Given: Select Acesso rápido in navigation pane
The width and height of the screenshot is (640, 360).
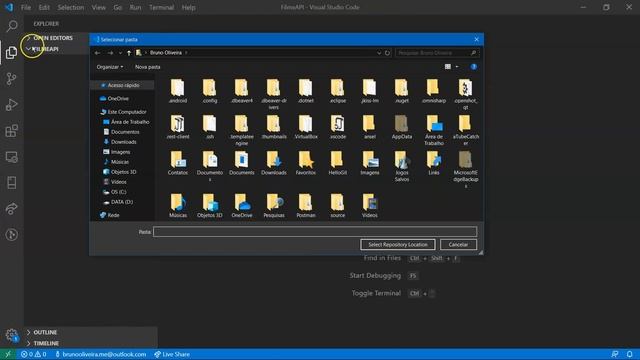Looking at the screenshot, I should [123, 85].
